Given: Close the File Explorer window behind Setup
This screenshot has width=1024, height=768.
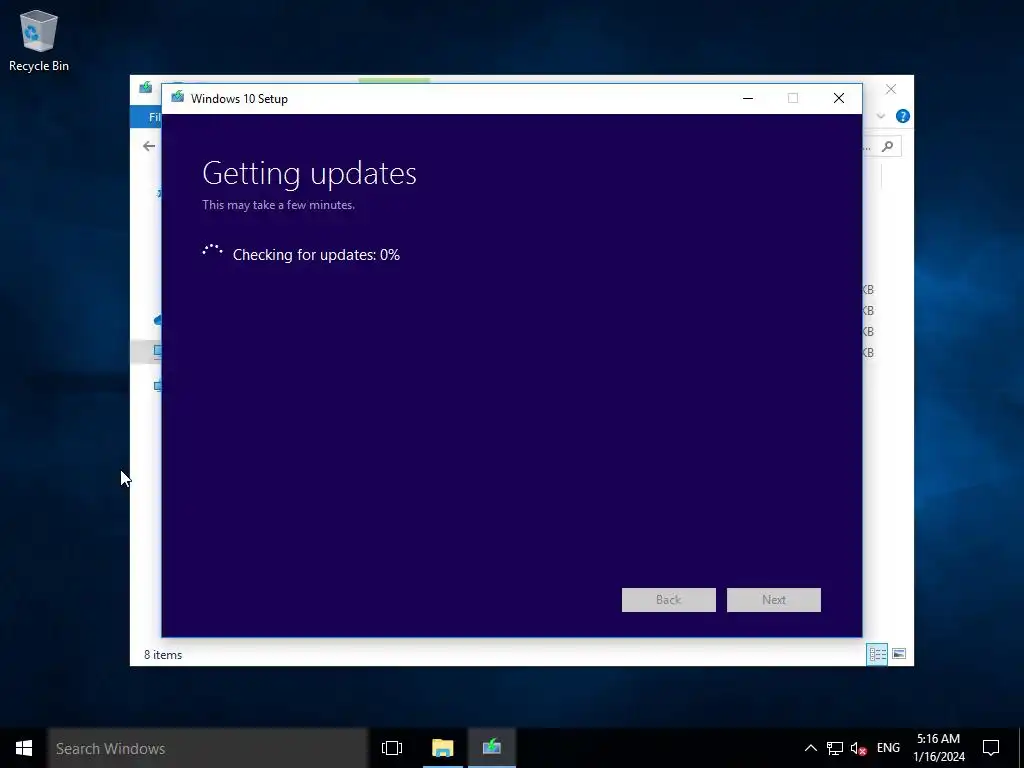Looking at the screenshot, I should pos(891,89).
